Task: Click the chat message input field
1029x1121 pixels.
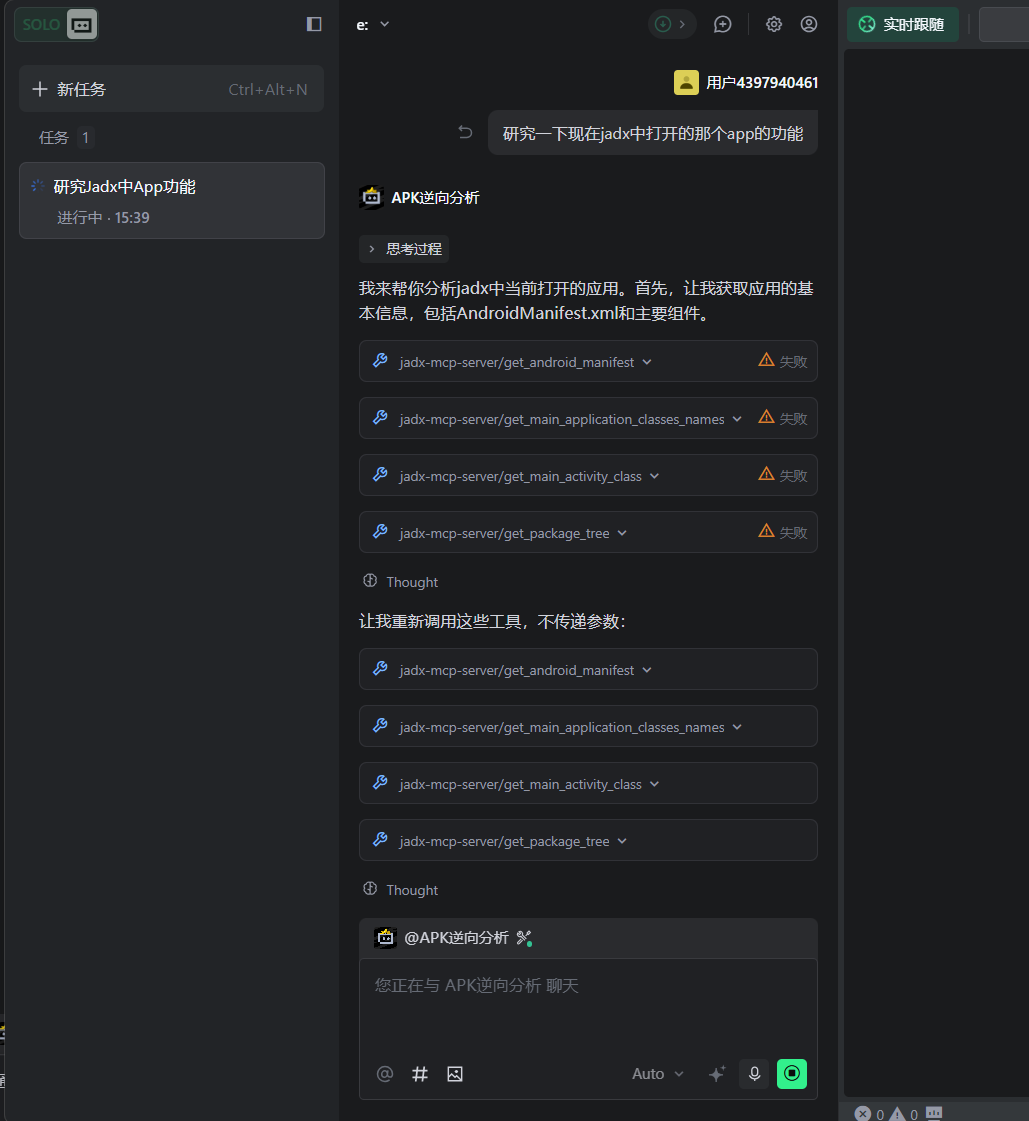Action: coord(588,1005)
